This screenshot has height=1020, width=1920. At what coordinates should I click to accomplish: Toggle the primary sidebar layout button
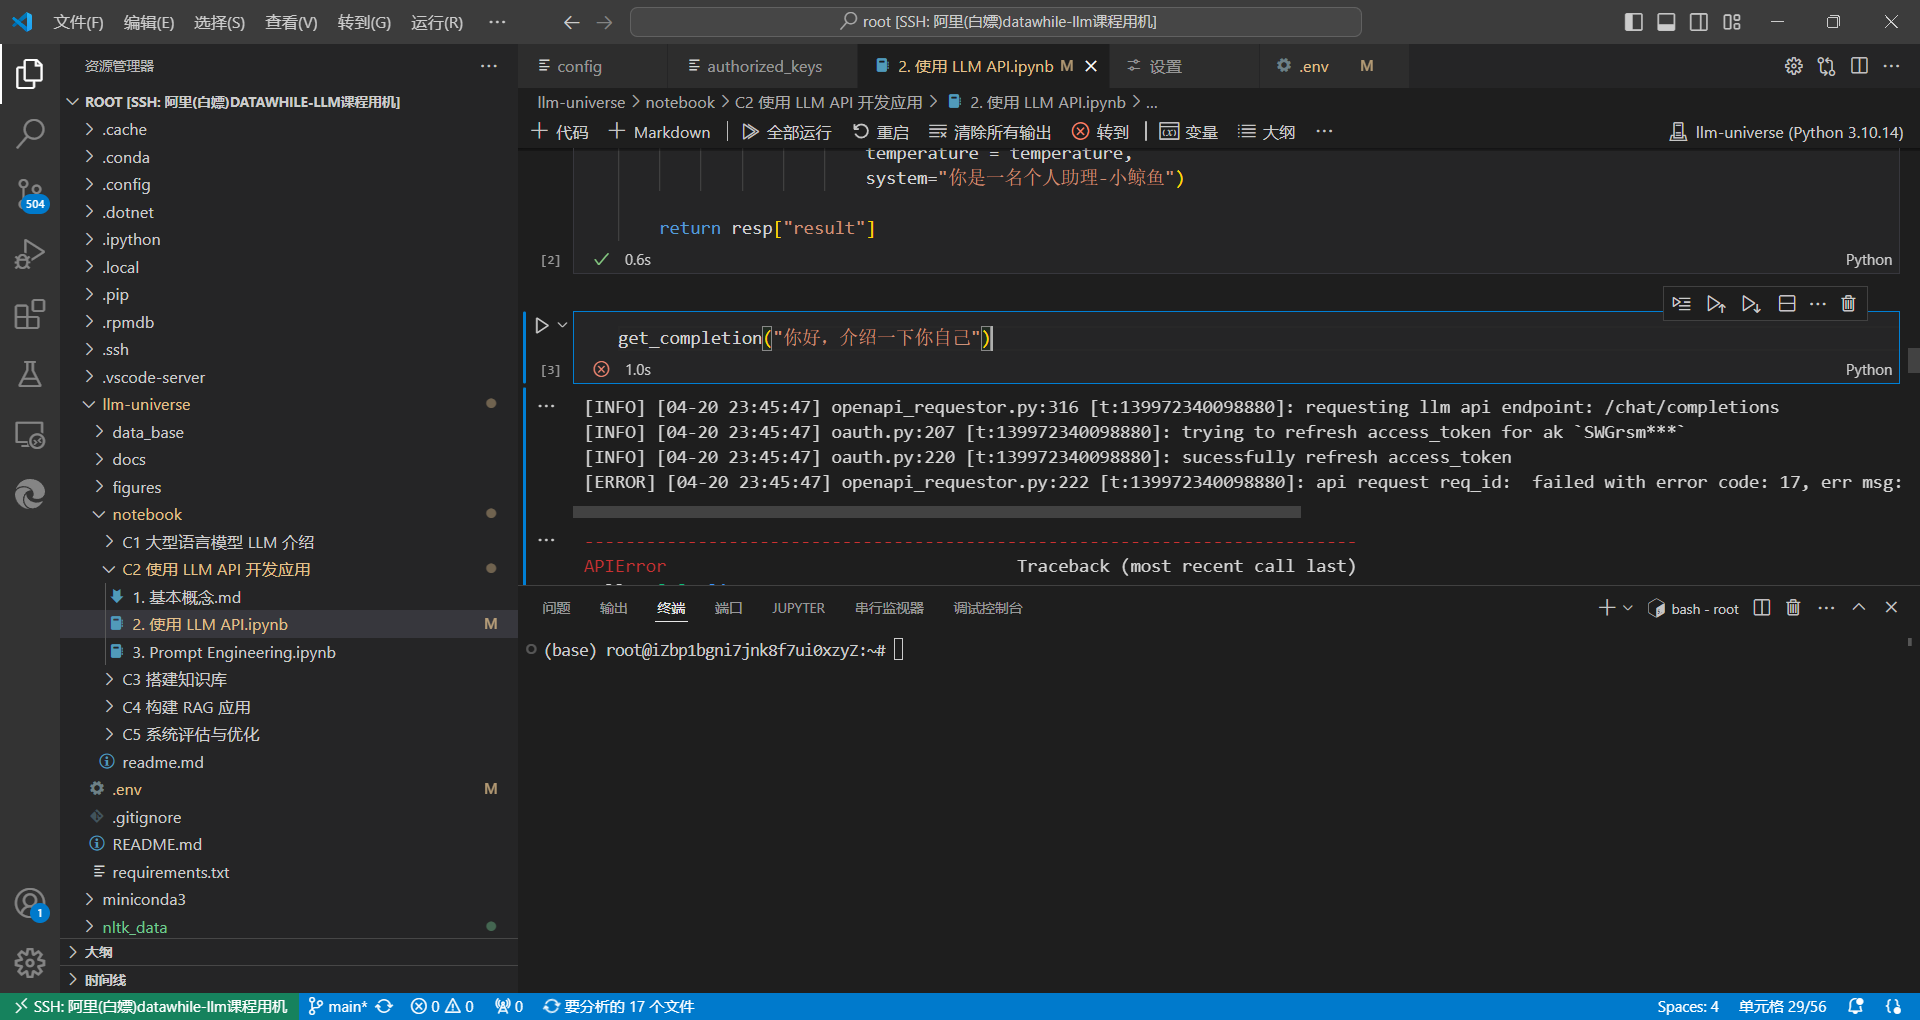point(1633,22)
